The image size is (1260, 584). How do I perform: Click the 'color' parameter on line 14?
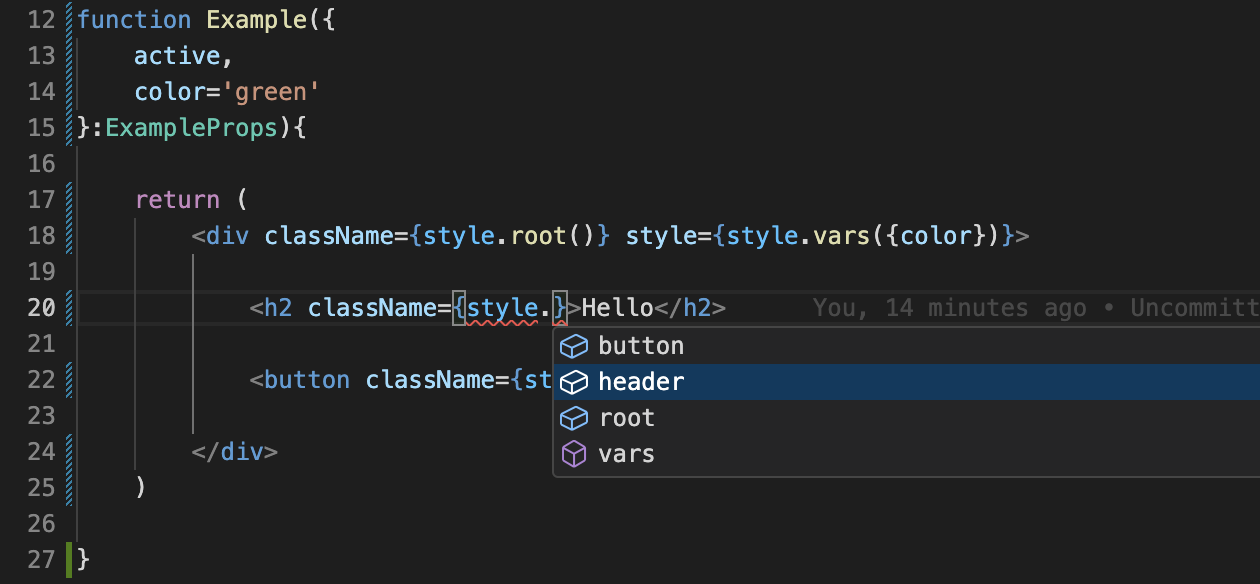pos(171,92)
